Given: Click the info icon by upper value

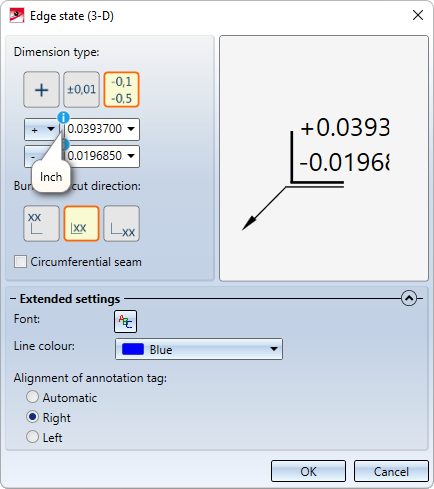Looking at the screenshot, I should 63,117.
